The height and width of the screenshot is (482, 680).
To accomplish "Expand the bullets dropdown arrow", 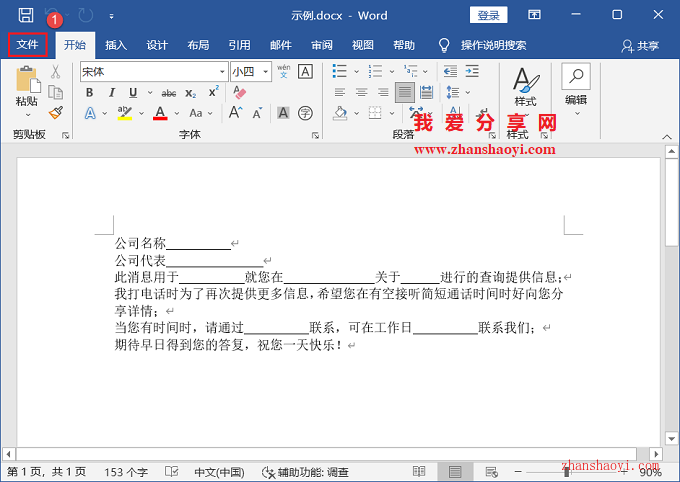I will [x=356, y=72].
